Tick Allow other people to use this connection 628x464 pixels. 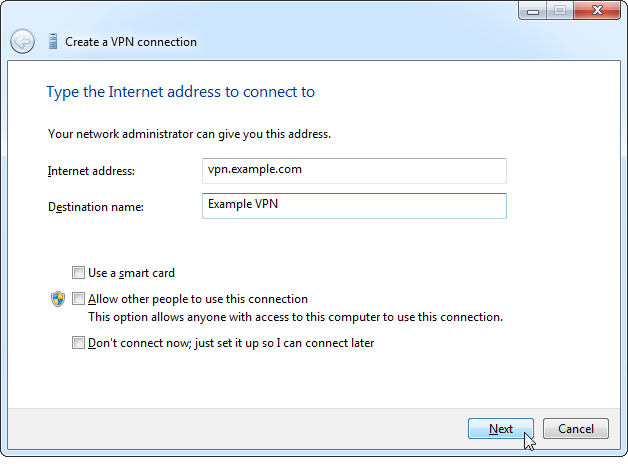(79, 299)
